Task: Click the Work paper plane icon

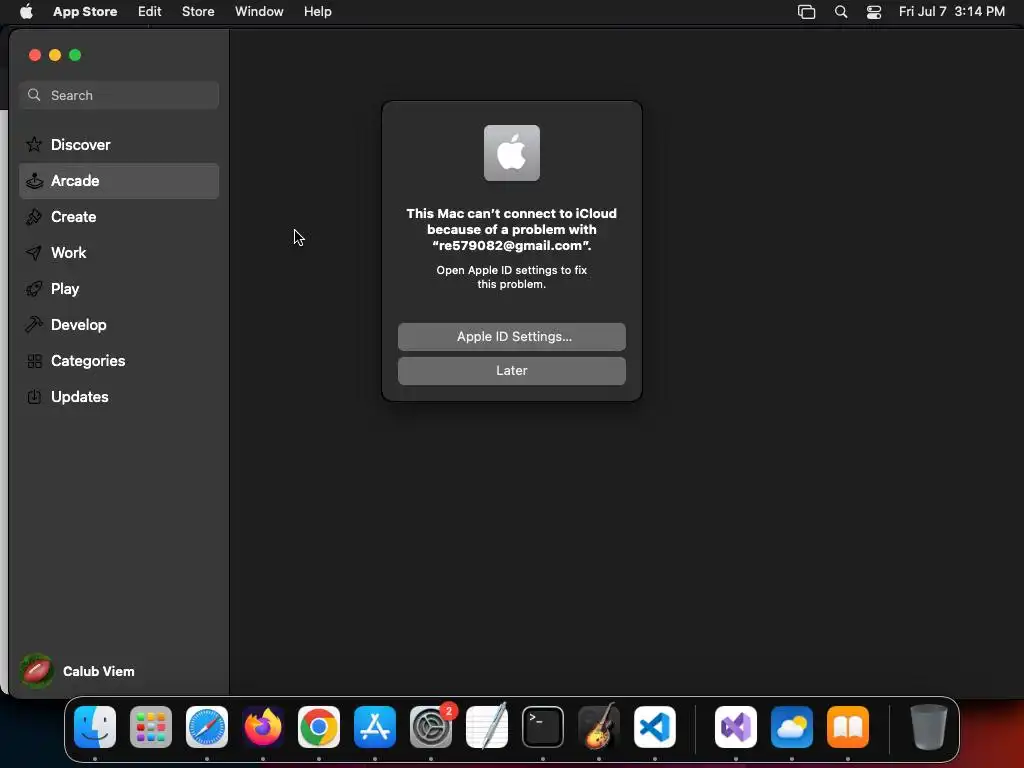Action: point(34,253)
